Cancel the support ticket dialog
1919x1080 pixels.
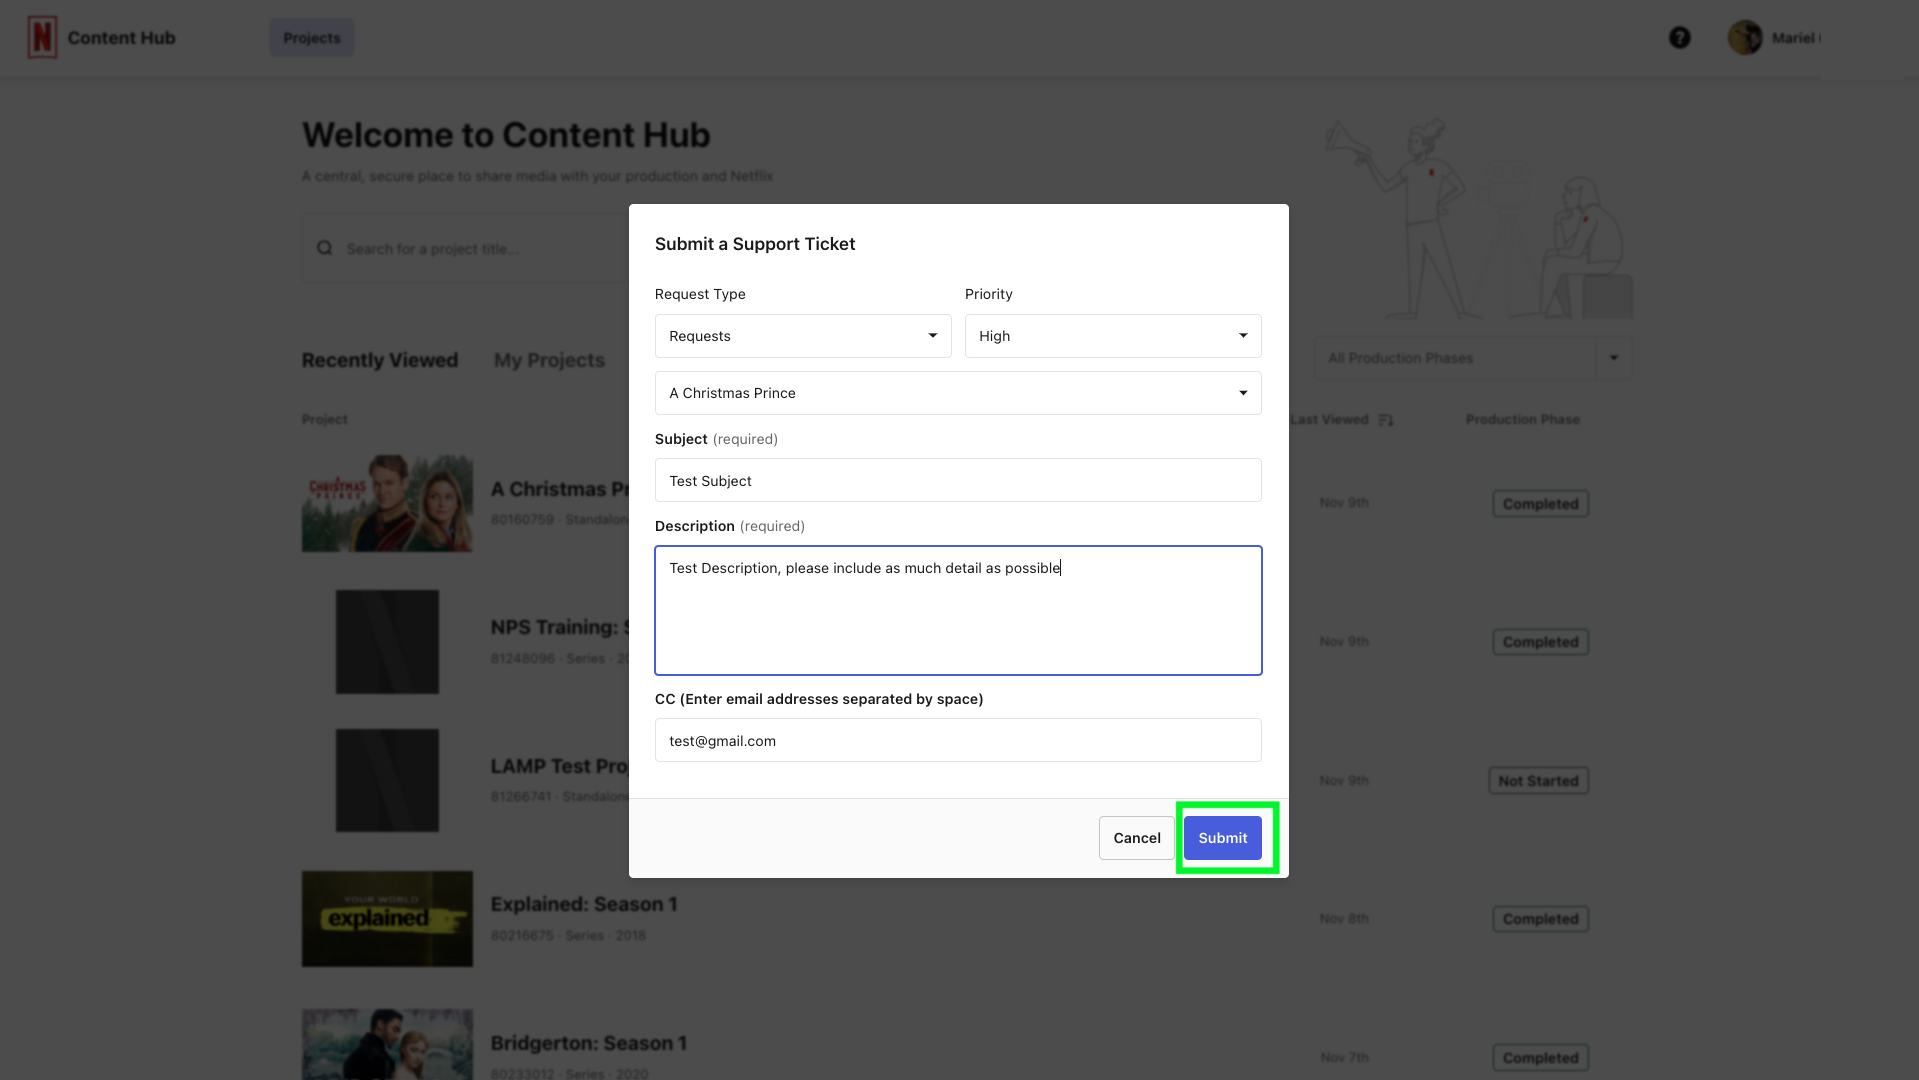pyautogui.click(x=1137, y=838)
